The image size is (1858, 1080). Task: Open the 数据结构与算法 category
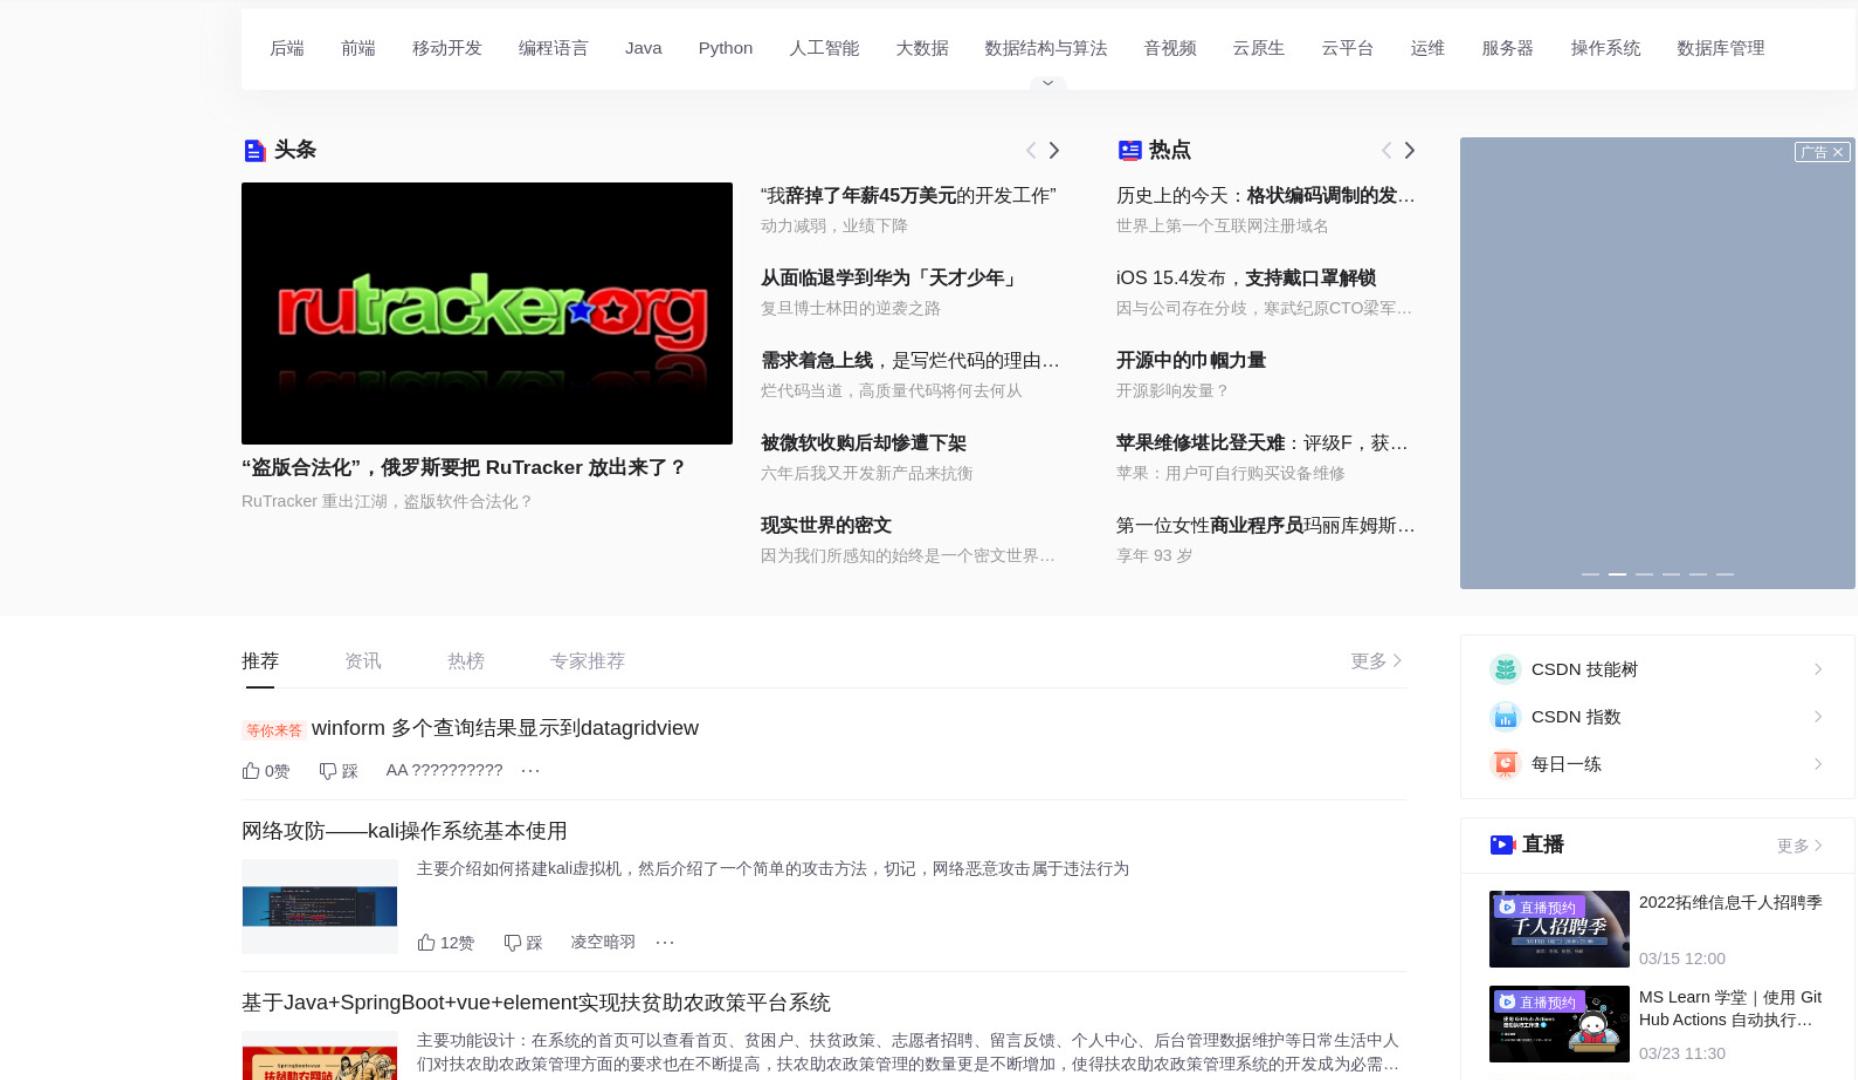[x=1046, y=48]
